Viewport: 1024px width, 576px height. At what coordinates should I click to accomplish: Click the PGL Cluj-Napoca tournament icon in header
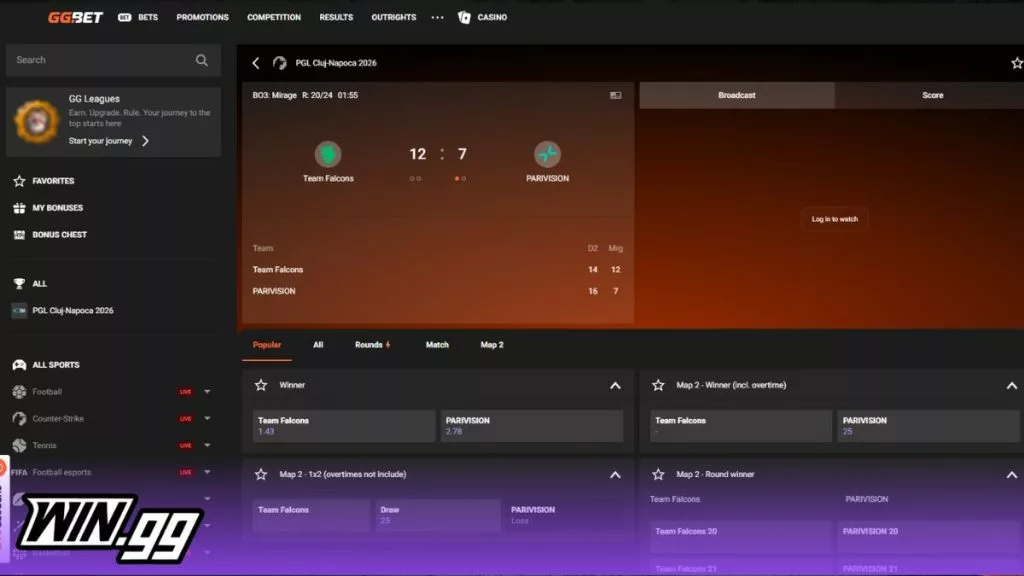tap(280, 63)
